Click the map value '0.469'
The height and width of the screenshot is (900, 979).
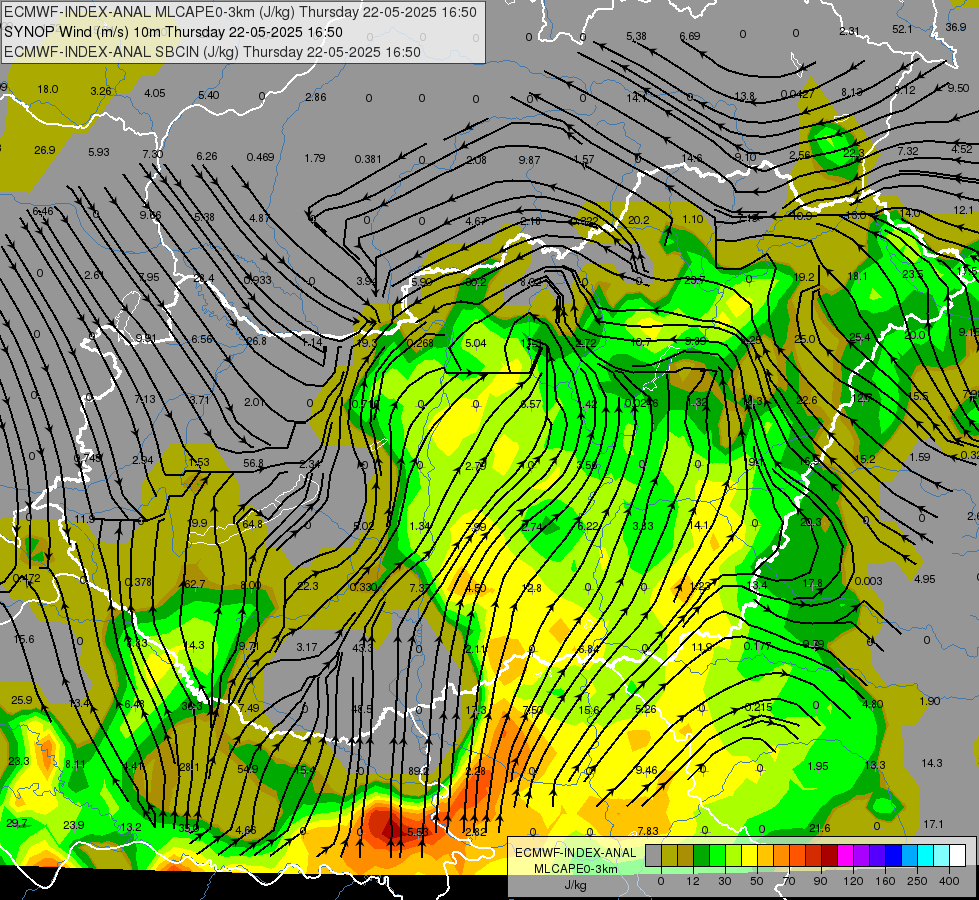[260, 157]
